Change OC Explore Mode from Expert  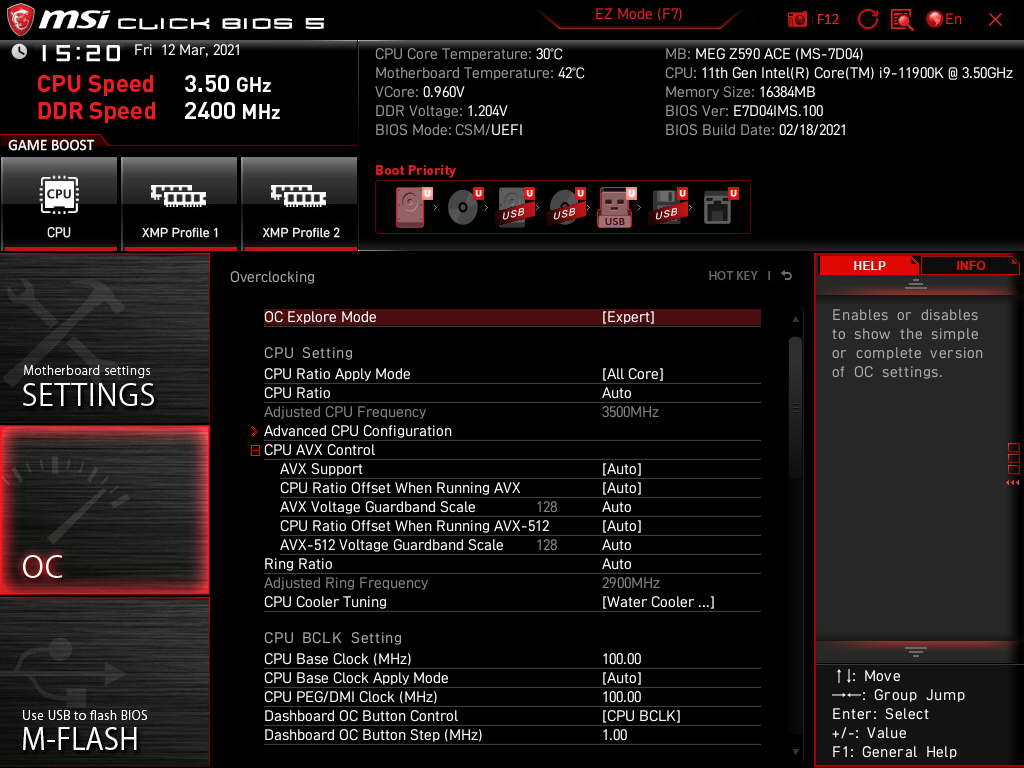[x=512, y=317]
